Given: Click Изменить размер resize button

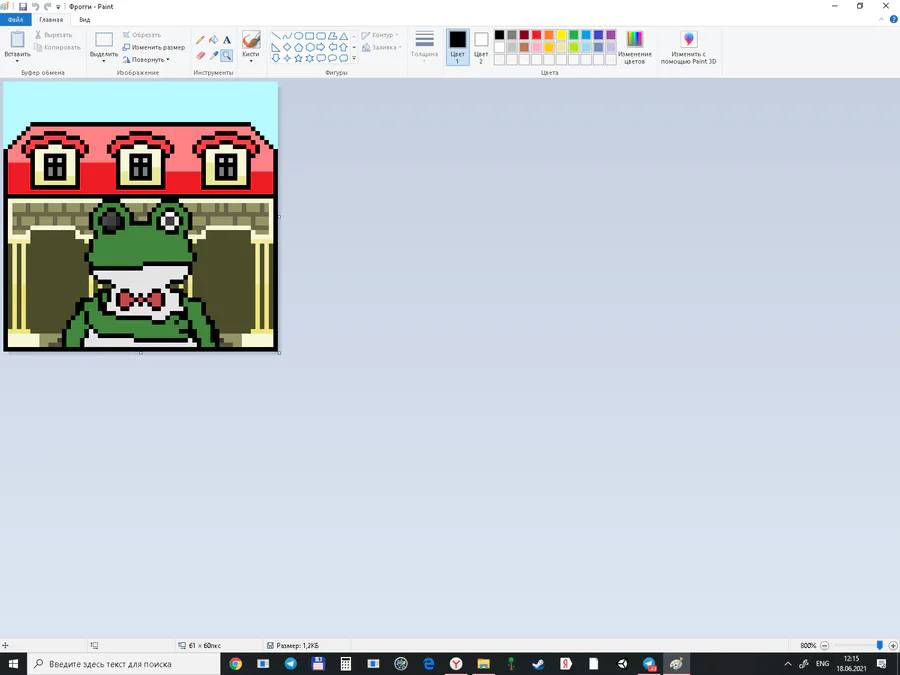Looking at the screenshot, I should [x=154, y=47].
